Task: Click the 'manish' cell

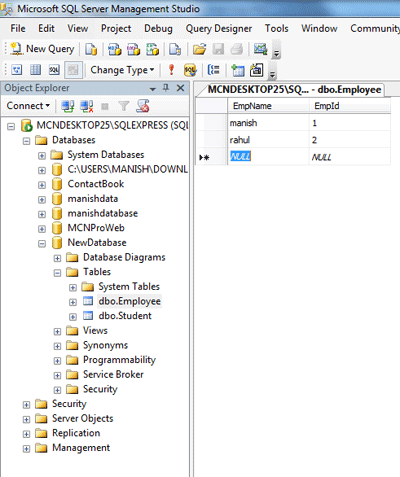Action: click(268, 123)
